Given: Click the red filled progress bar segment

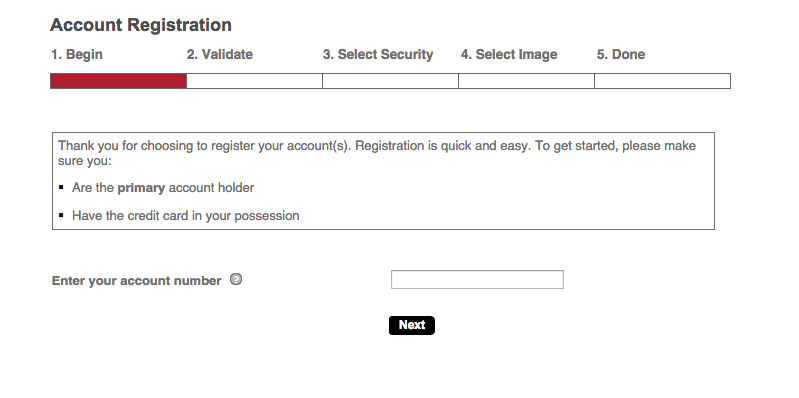Looking at the screenshot, I should coord(118,81).
